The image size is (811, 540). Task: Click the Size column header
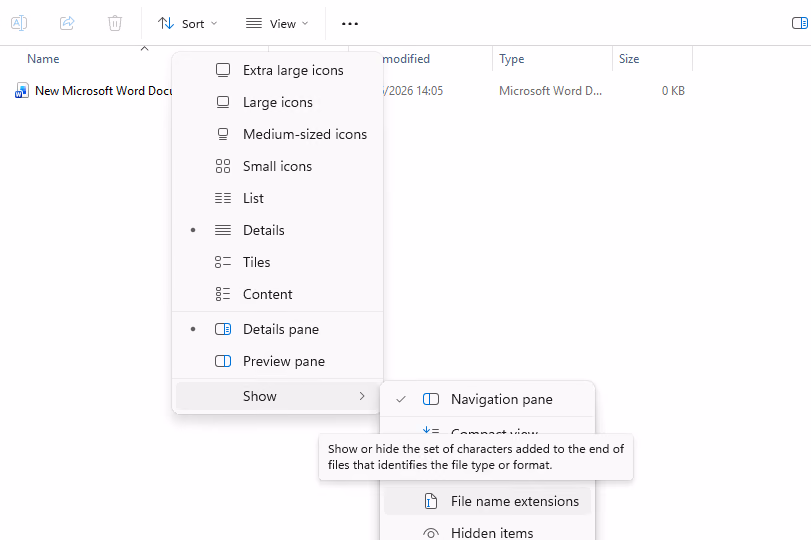point(629,59)
